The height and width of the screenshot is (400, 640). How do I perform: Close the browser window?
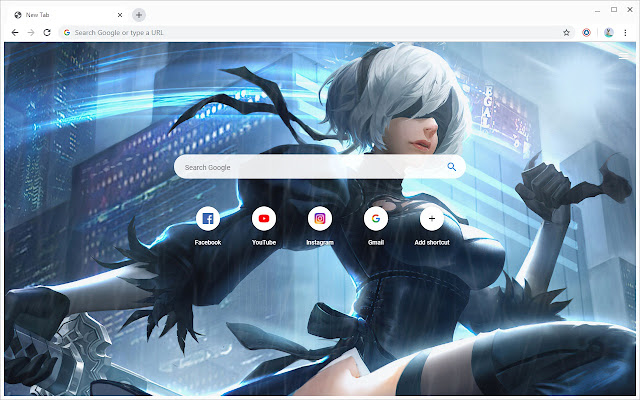tap(630, 9)
